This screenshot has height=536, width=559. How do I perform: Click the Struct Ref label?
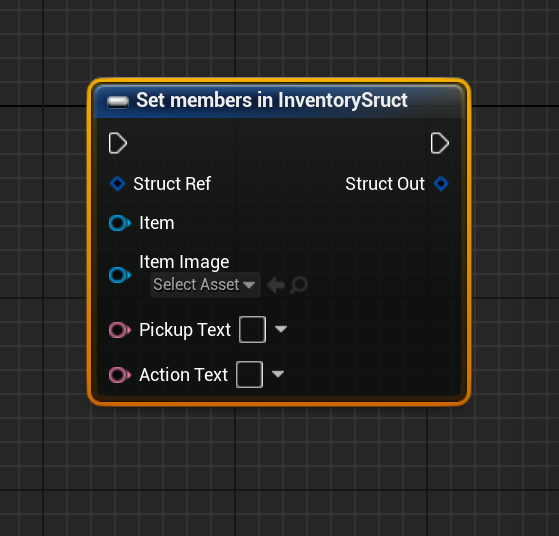pos(172,184)
